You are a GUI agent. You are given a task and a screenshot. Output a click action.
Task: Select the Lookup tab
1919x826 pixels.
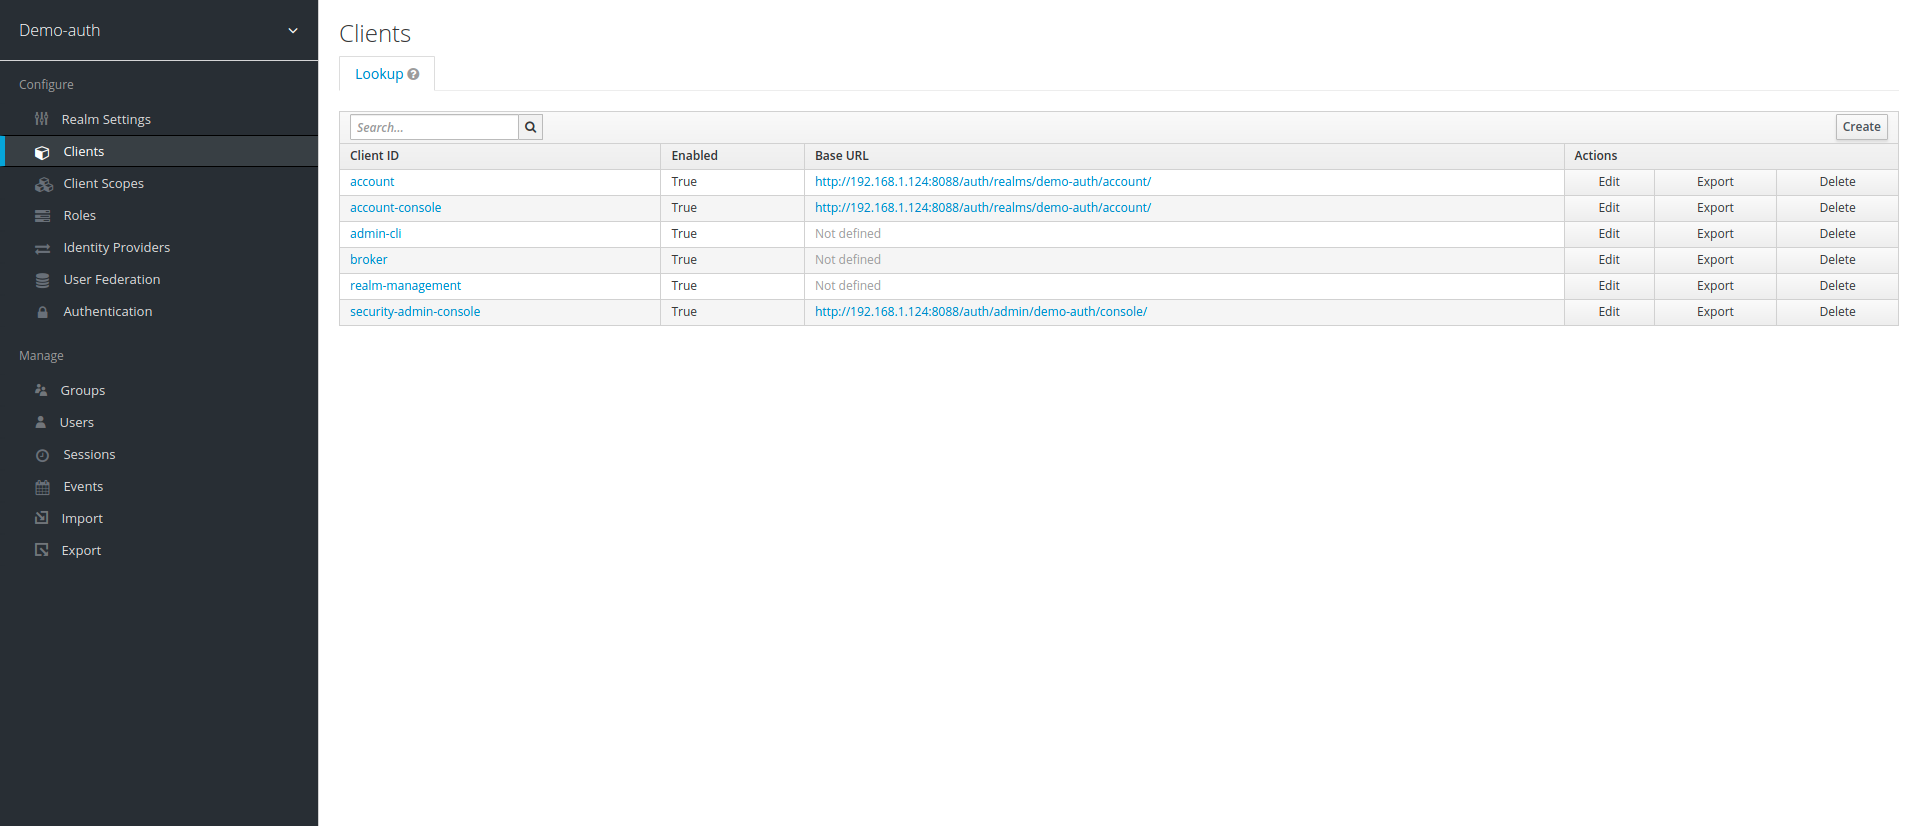click(379, 74)
